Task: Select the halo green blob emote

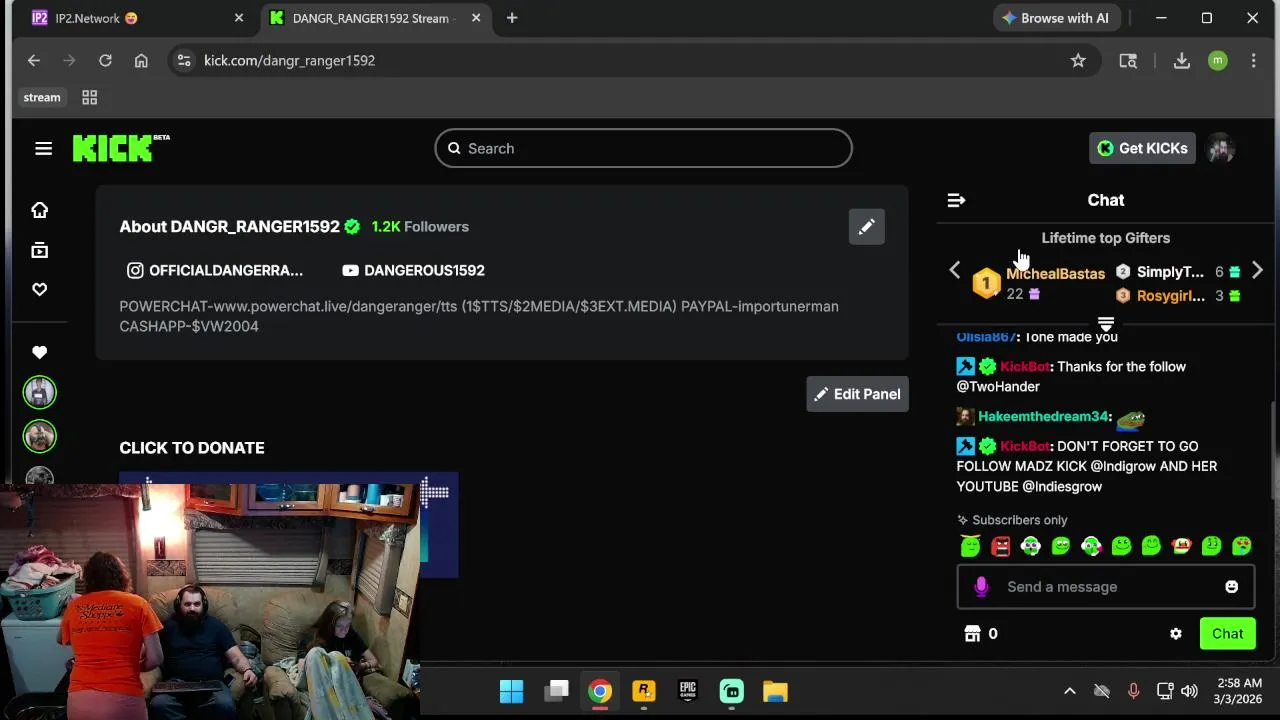Action: click(x=970, y=546)
